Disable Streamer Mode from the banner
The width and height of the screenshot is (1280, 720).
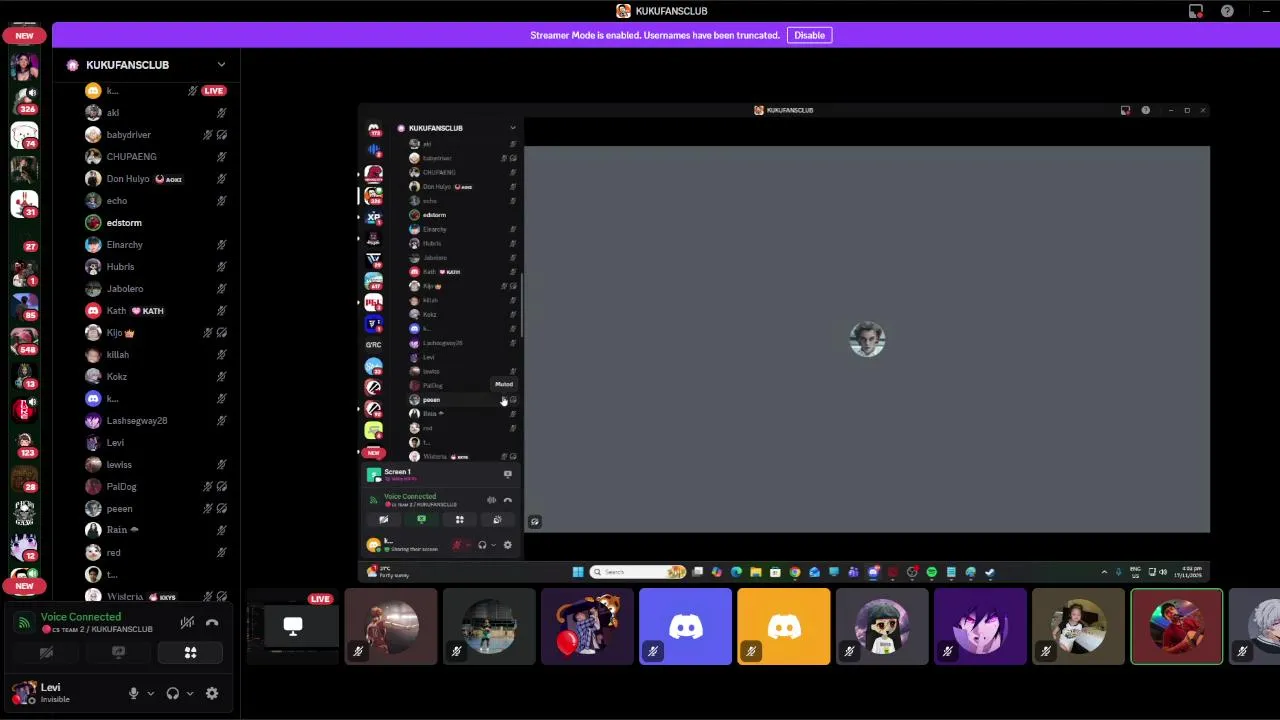point(809,35)
